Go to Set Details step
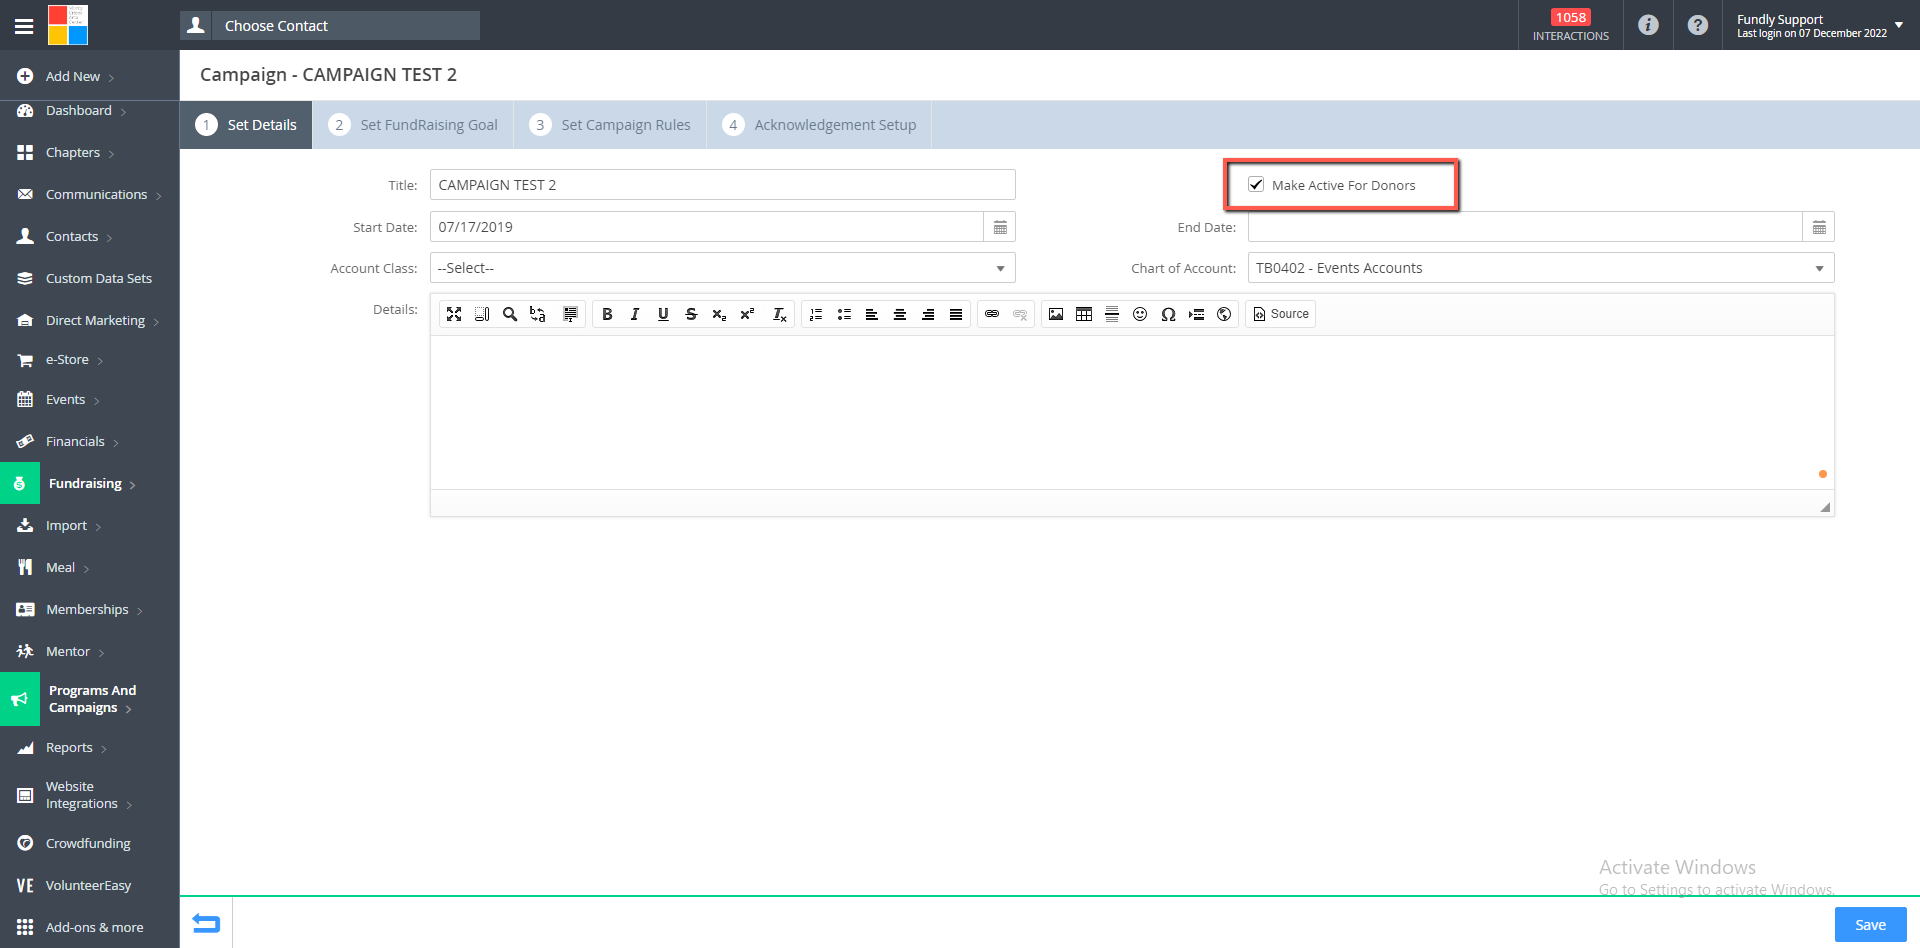Image resolution: width=1920 pixels, height=948 pixels. tap(246, 125)
